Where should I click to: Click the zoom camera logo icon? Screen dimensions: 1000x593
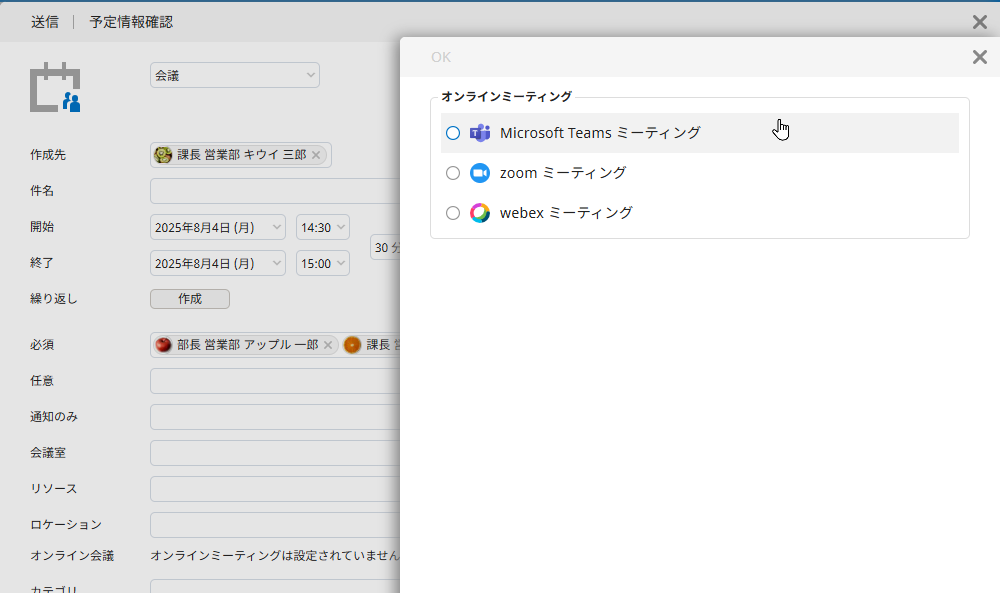480,173
